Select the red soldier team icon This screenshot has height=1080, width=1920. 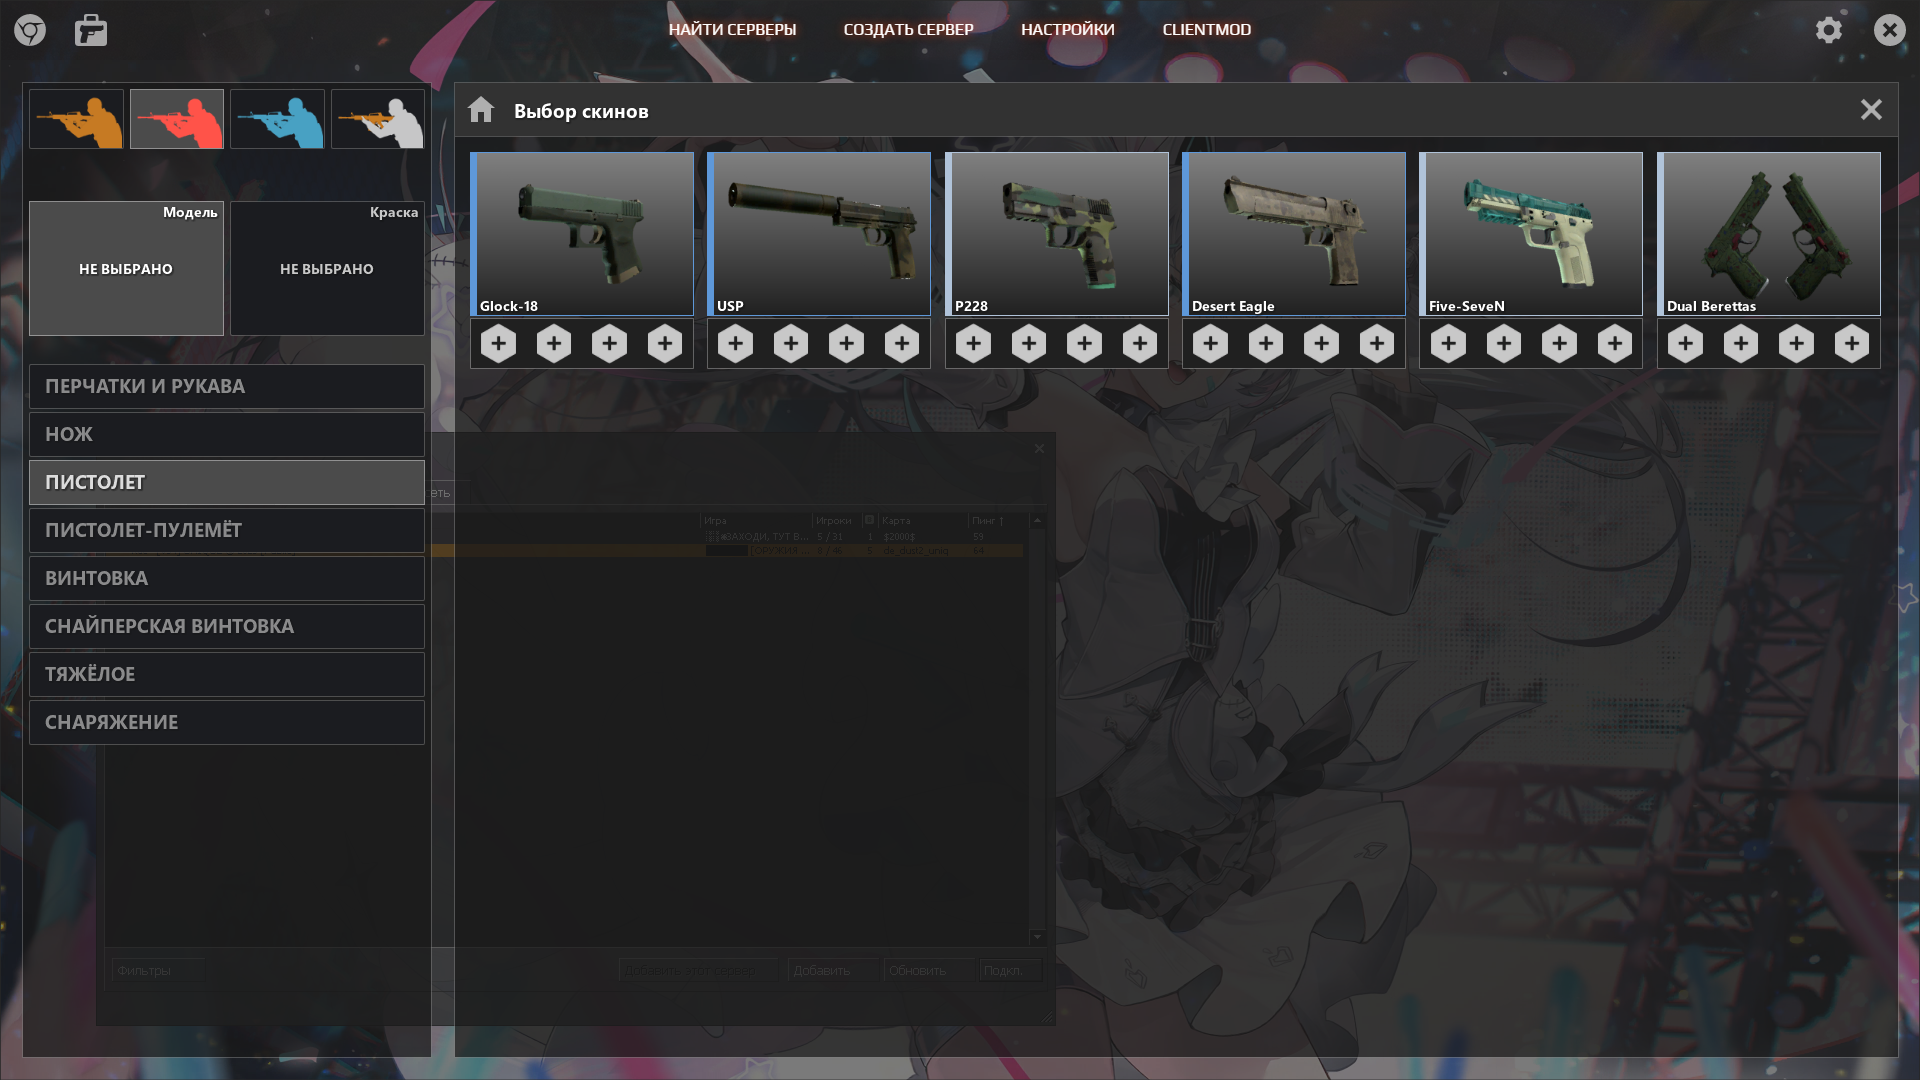[x=177, y=119]
